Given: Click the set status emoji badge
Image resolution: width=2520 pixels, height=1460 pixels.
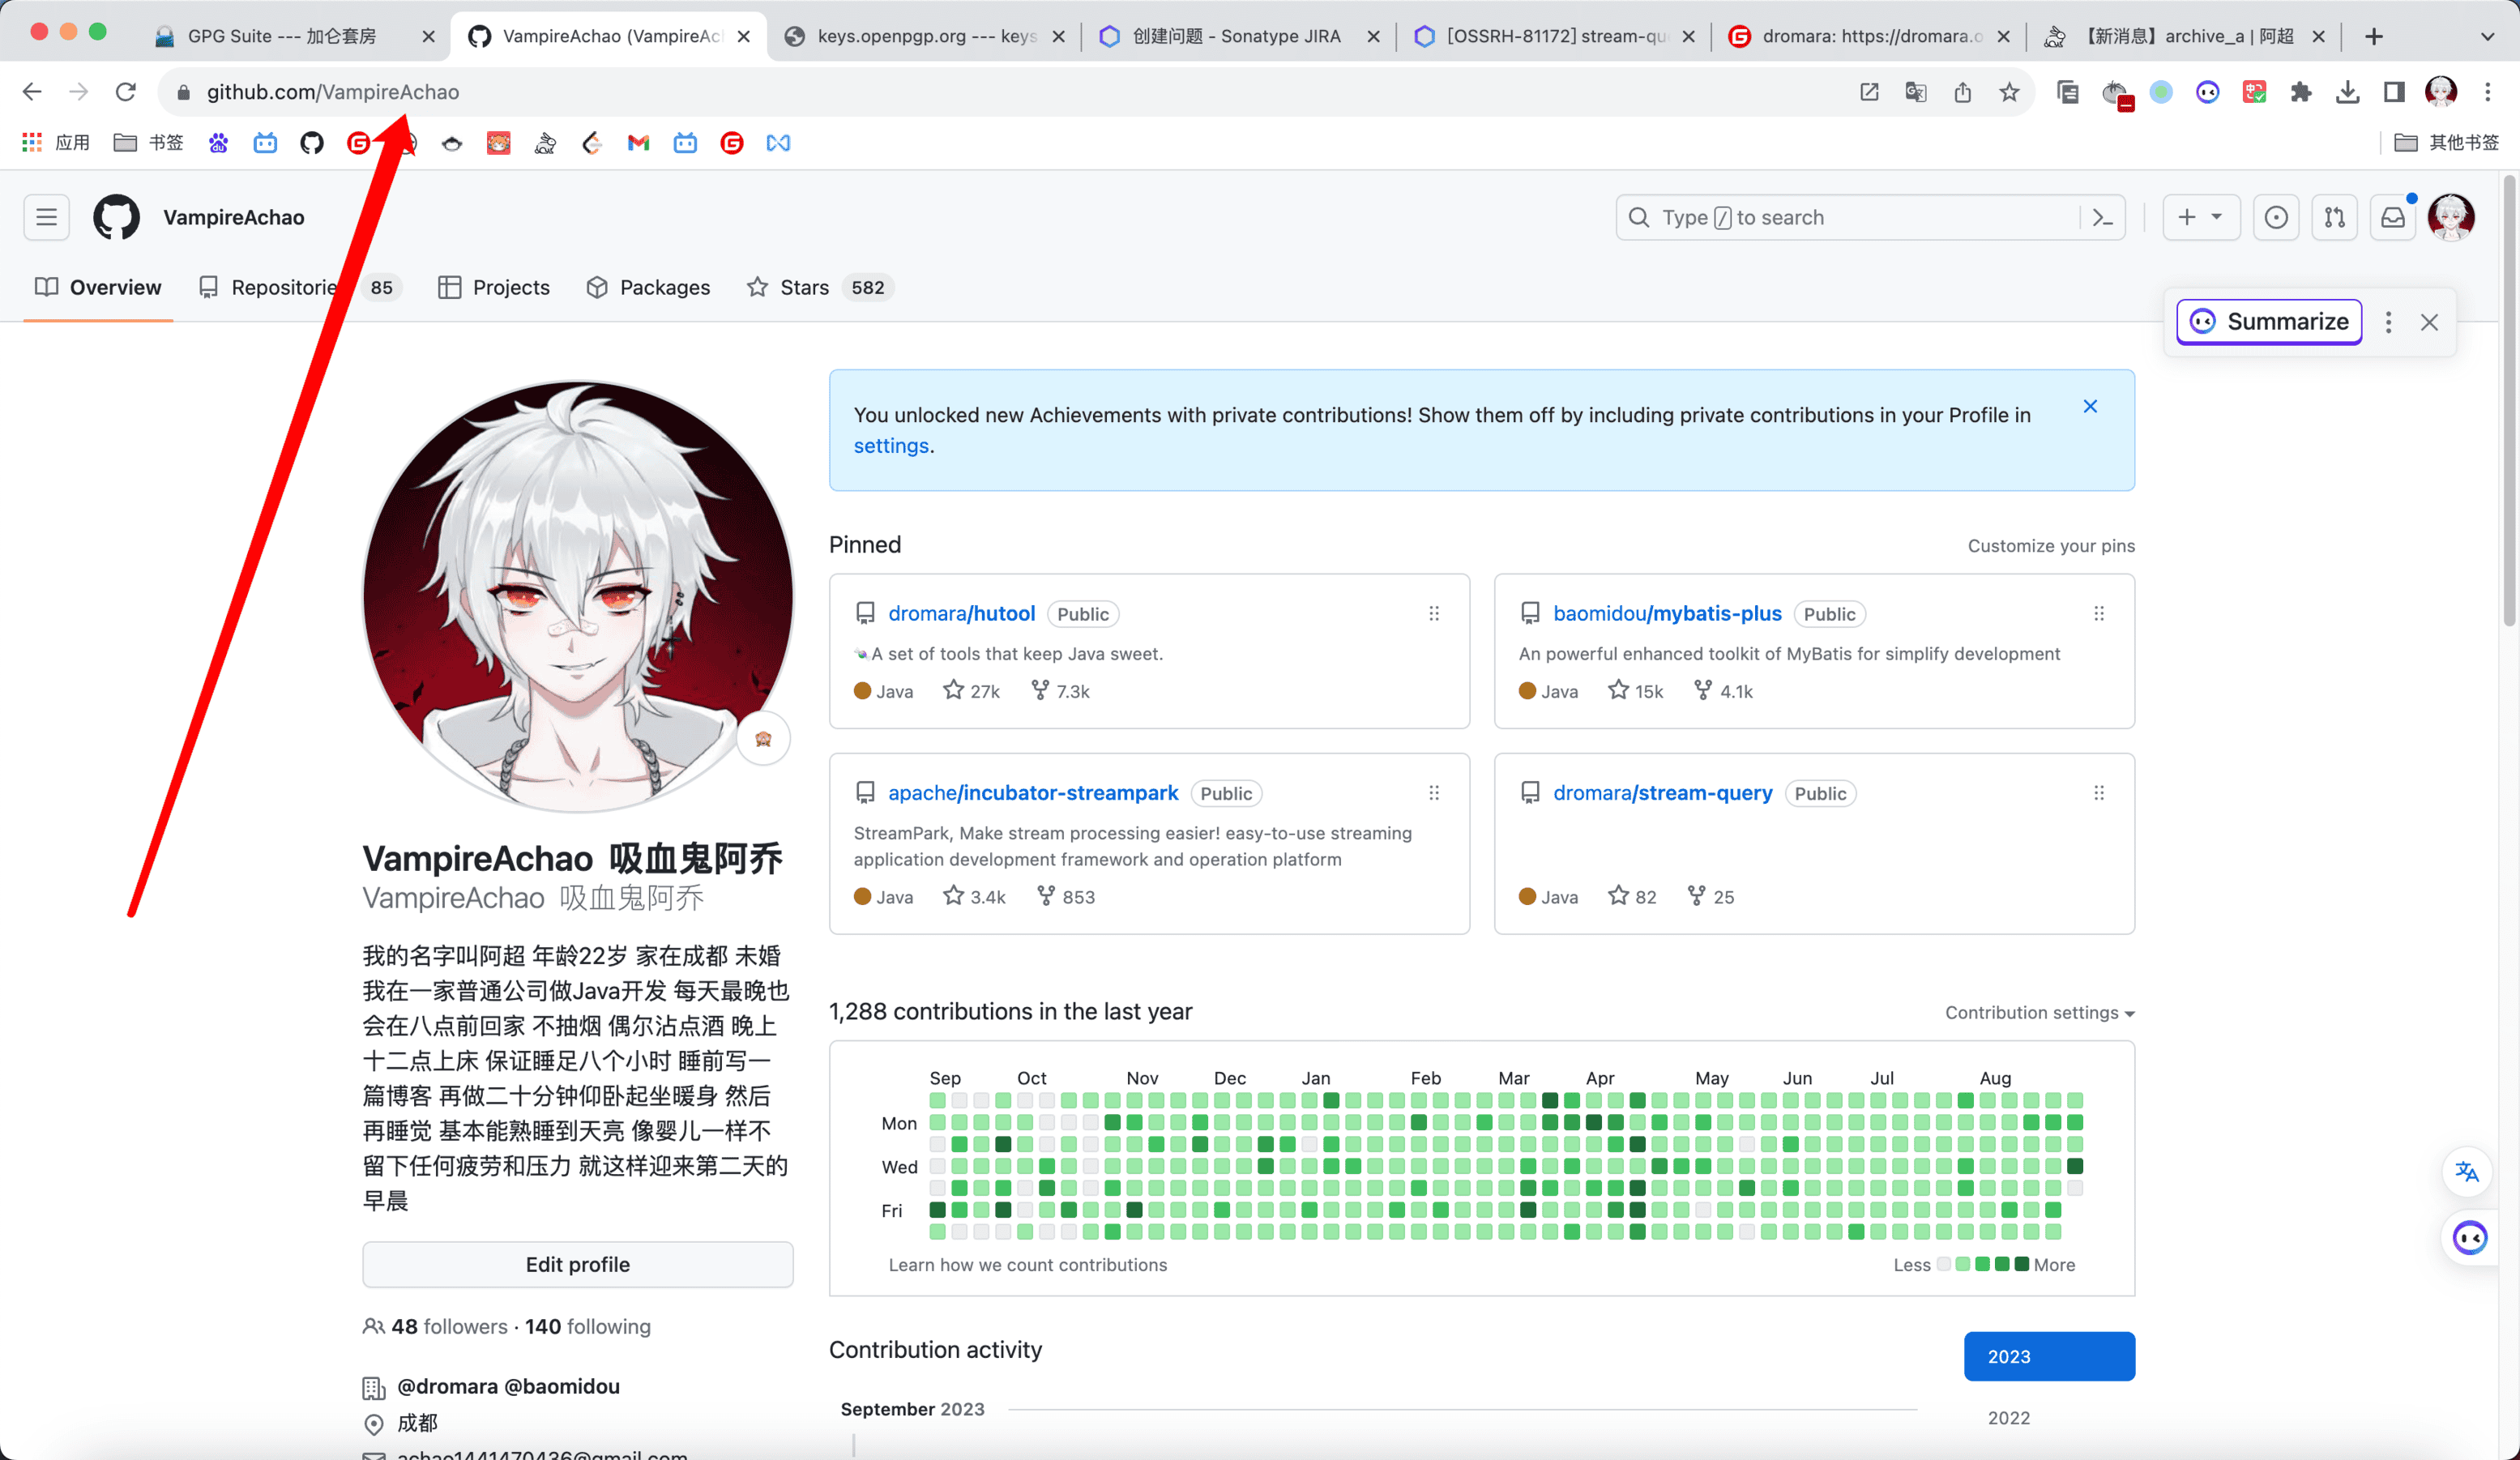Looking at the screenshot, I should (763, 738).
